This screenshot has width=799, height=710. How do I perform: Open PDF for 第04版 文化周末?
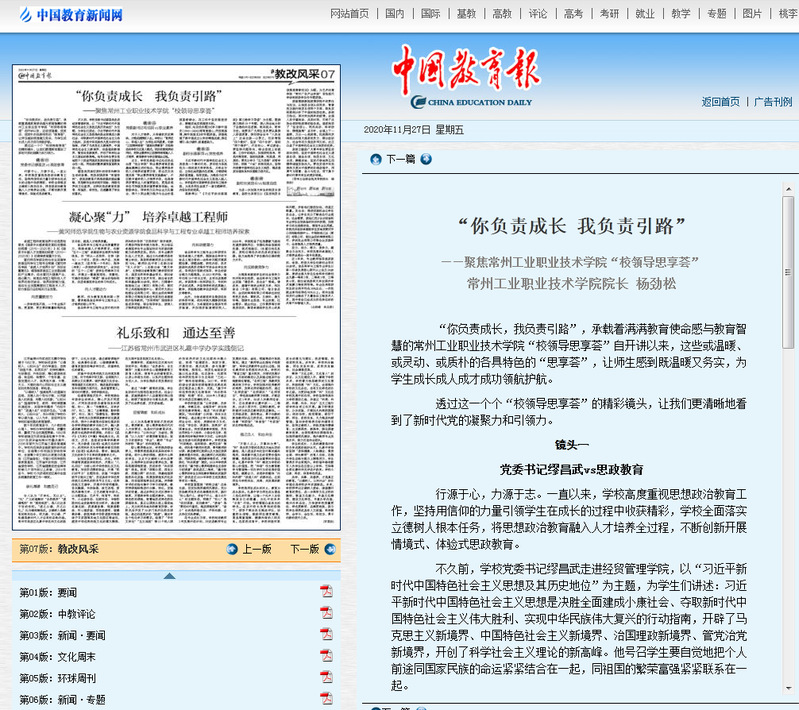pyautogui.click(x=326, y=656)
